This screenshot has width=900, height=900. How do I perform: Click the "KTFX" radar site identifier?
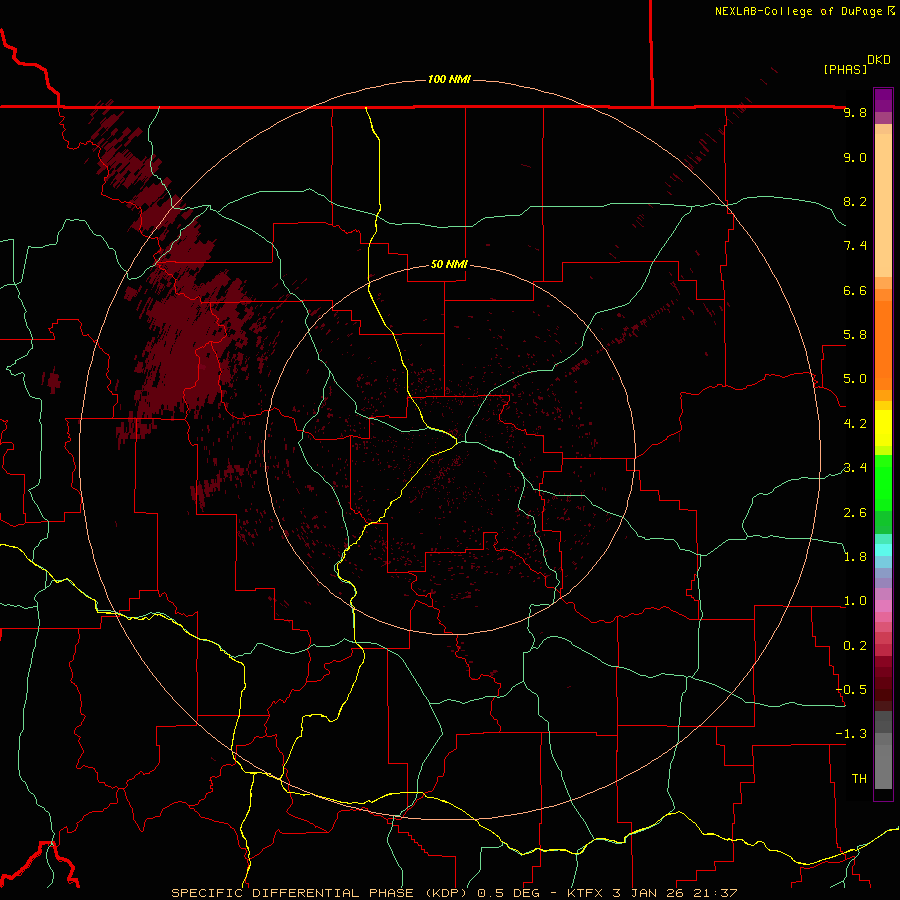pos(585,893)
